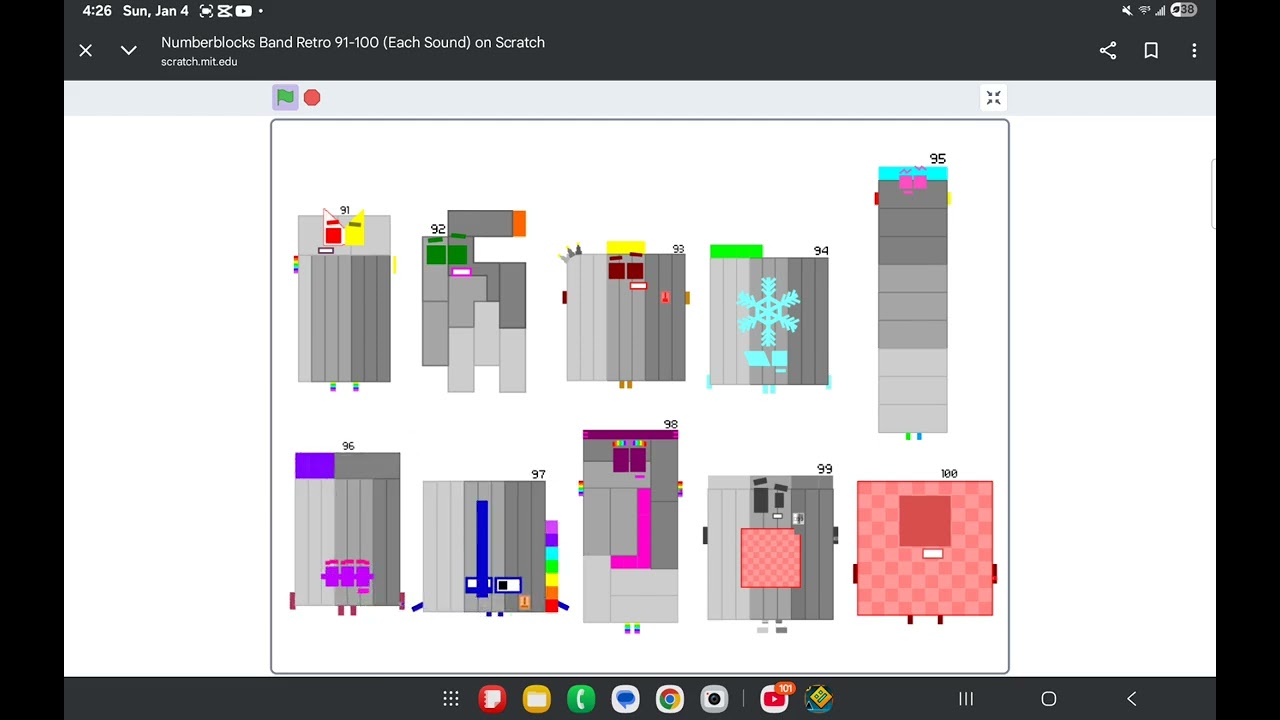Screen dimensions: 1280x720
Task: Click the page title Numberblocks Band Retro 91-100
Action: [x=353, y=42]
